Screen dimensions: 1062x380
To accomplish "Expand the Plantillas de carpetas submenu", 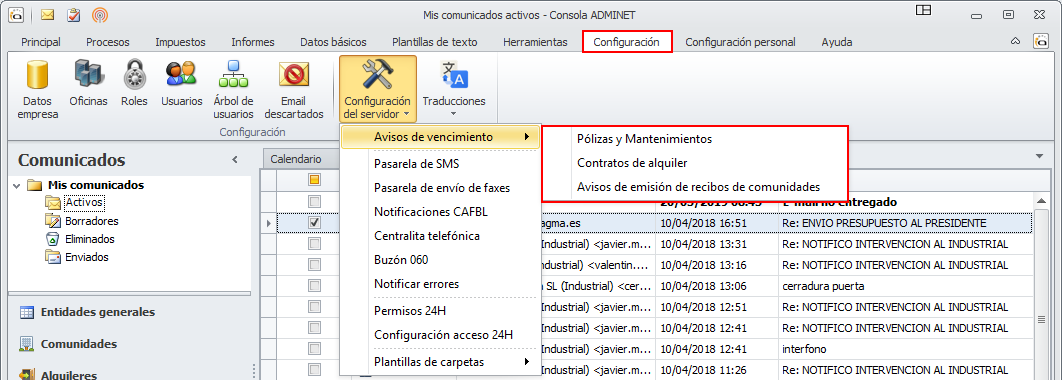I will (440, 362).
